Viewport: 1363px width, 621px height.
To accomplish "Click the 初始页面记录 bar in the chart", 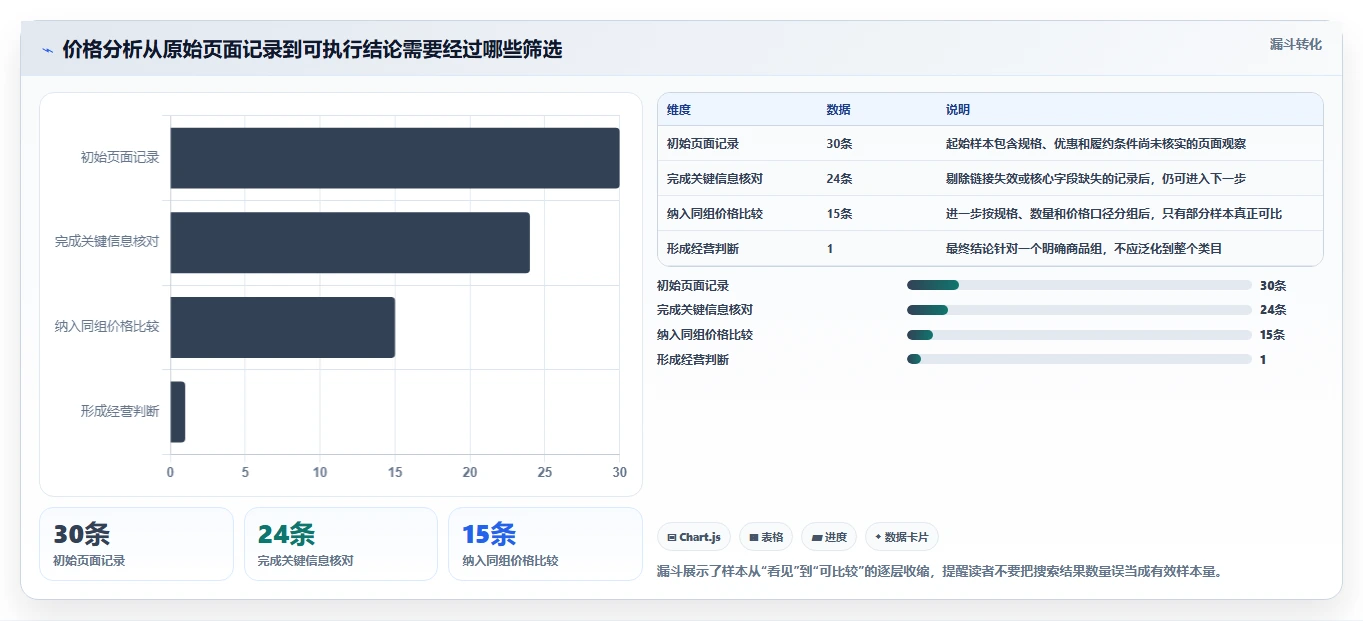I will tap(395, 158).
